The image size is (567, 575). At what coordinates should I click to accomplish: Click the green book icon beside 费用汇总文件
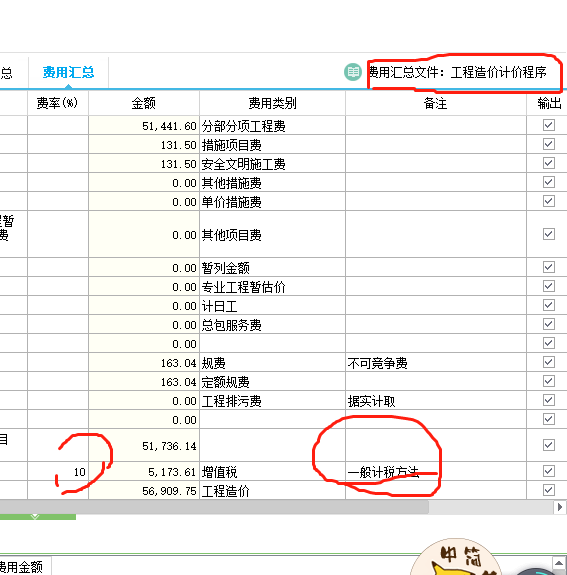click(x=353, y=72)
